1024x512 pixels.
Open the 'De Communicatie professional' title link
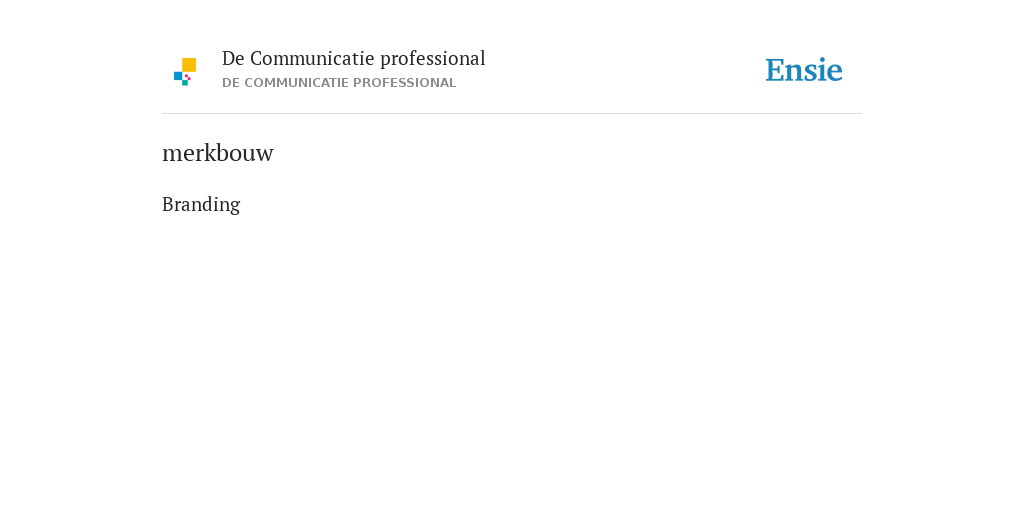pyautogui.click(x=353, y=59)
